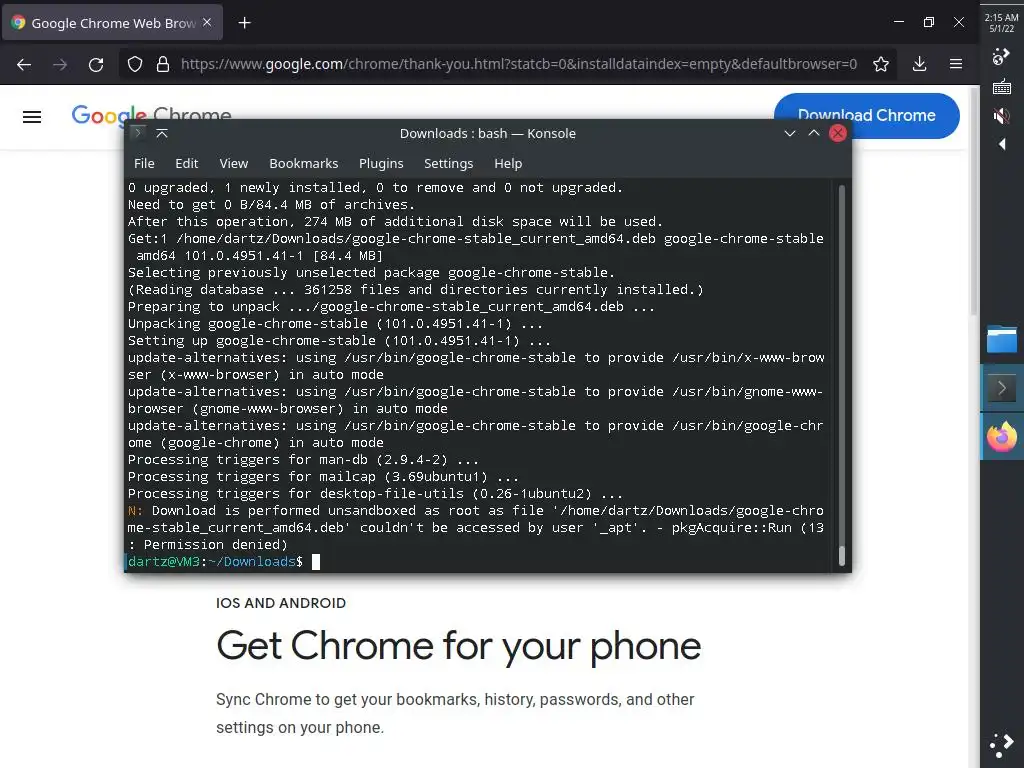Switch to Firefox in the task panel
The height and width of the screenshot is (768, 1024).
pyautogui.click(x=1002, y=437)
